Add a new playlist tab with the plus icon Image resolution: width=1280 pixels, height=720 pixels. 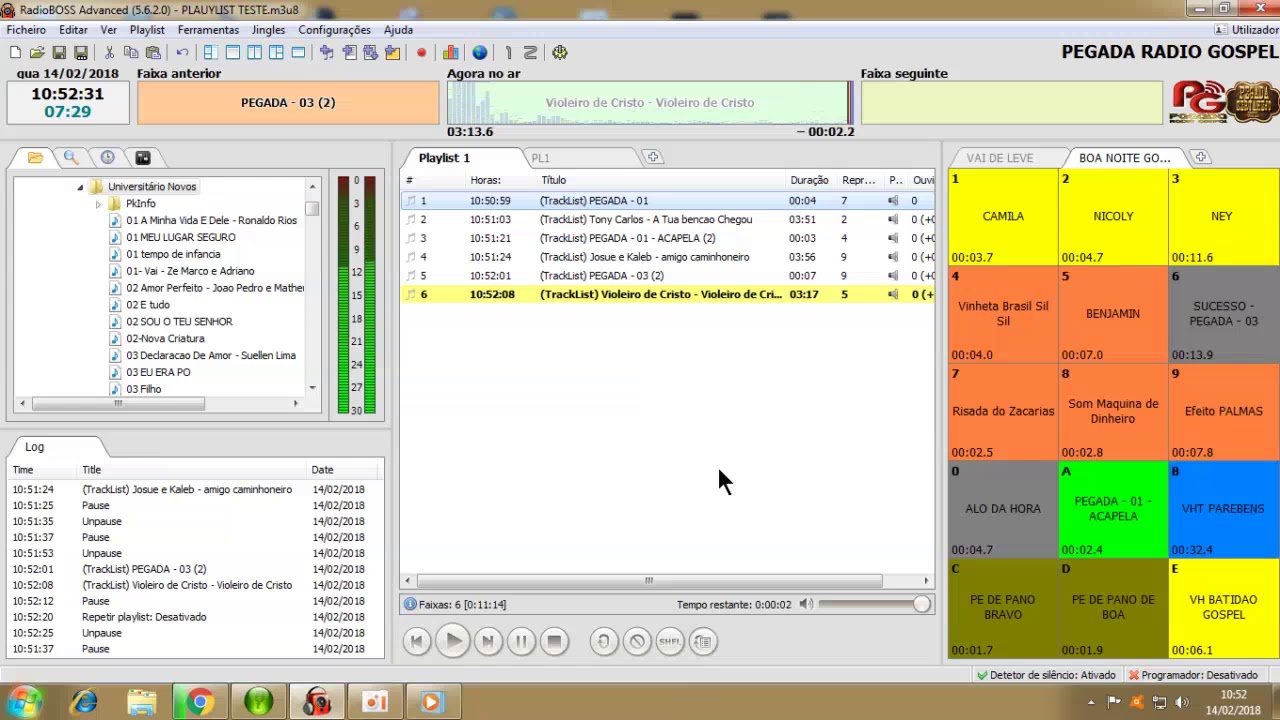[x=652, y=158]
